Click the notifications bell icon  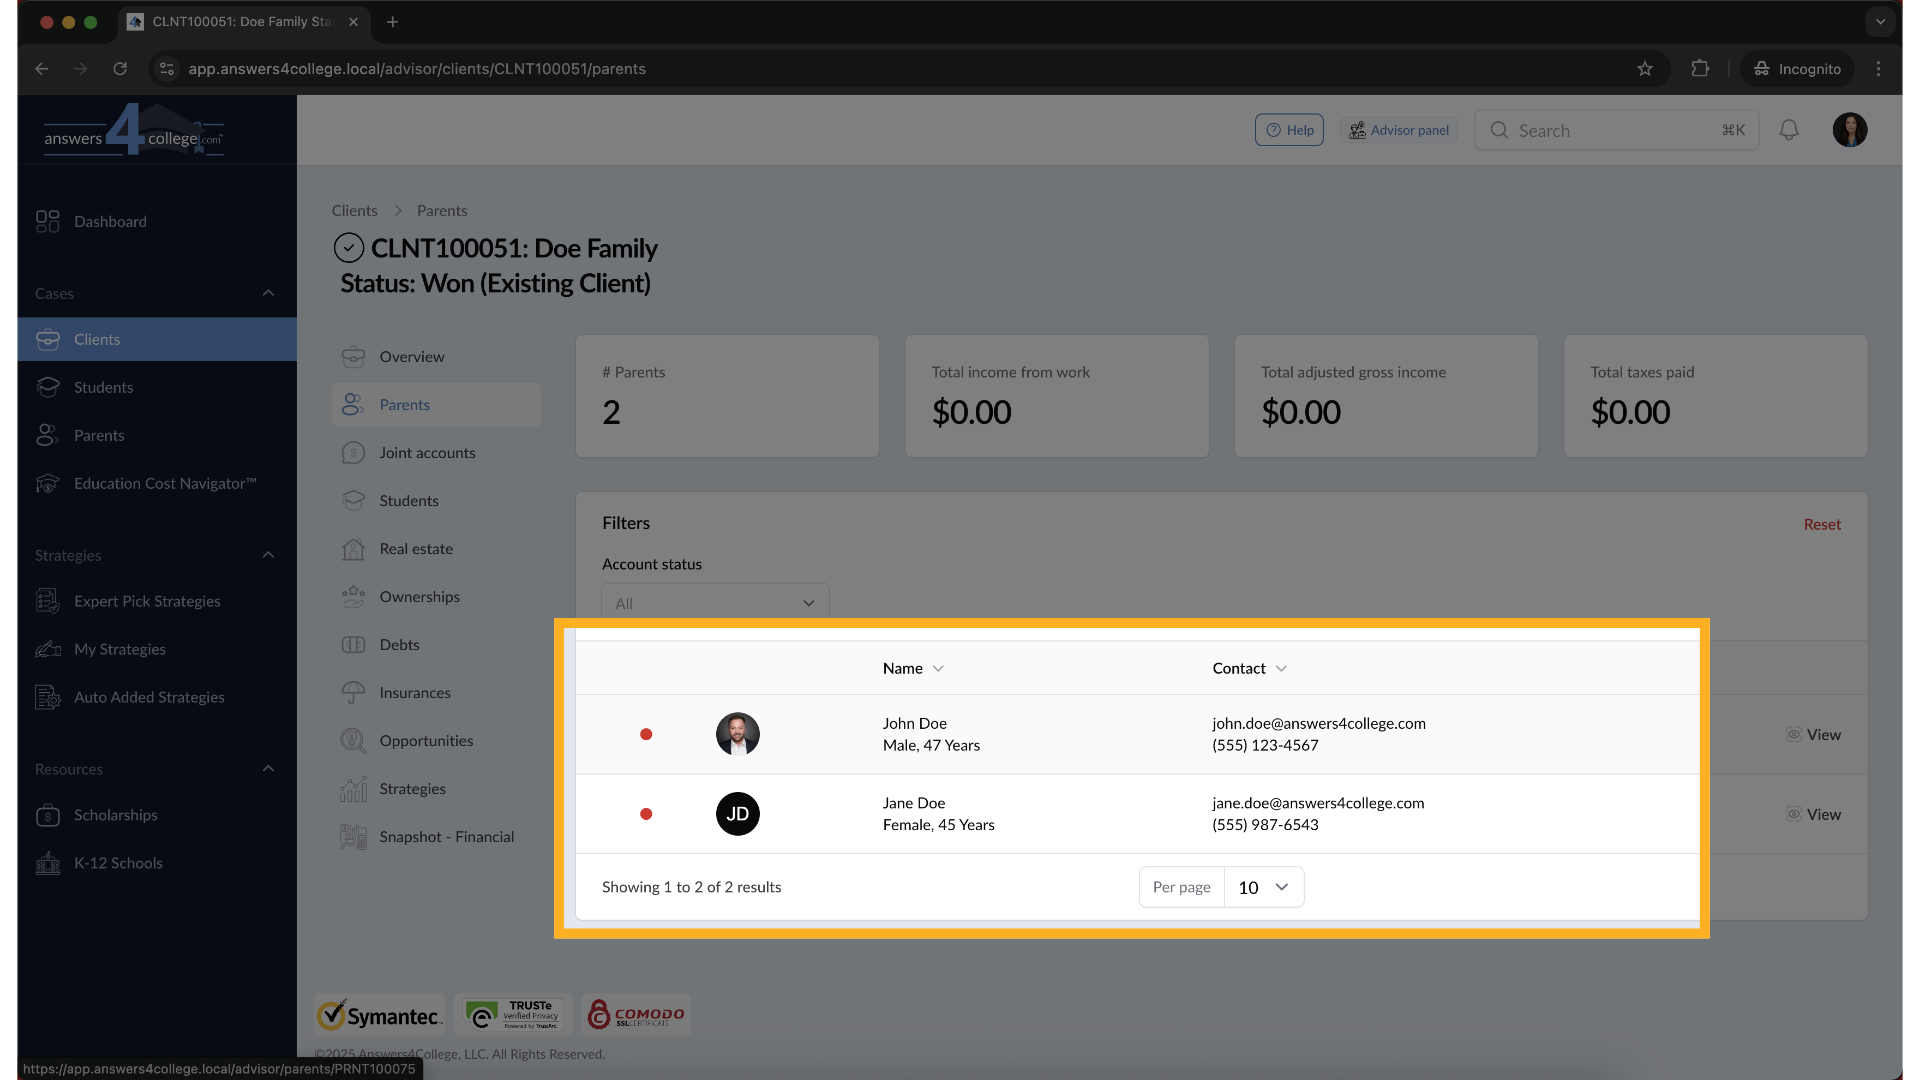(x=1789, y=130)
